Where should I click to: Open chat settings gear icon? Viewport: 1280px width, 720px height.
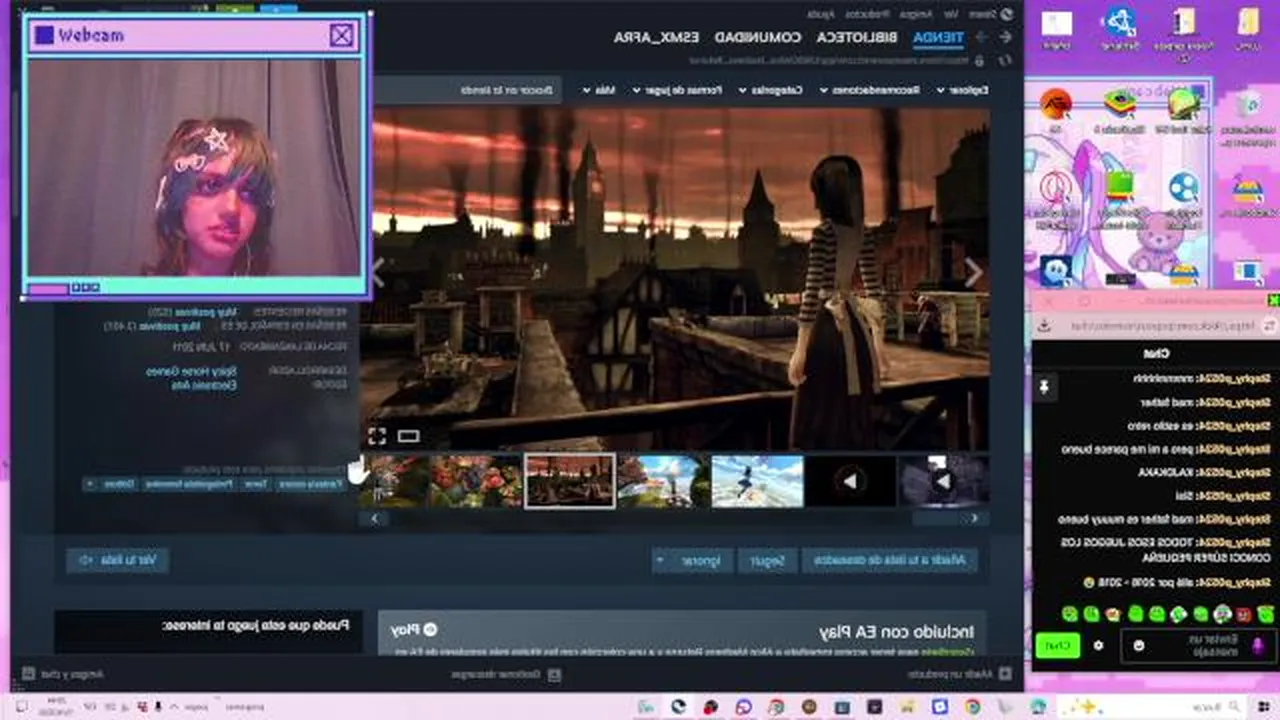tap(1097, 645)
